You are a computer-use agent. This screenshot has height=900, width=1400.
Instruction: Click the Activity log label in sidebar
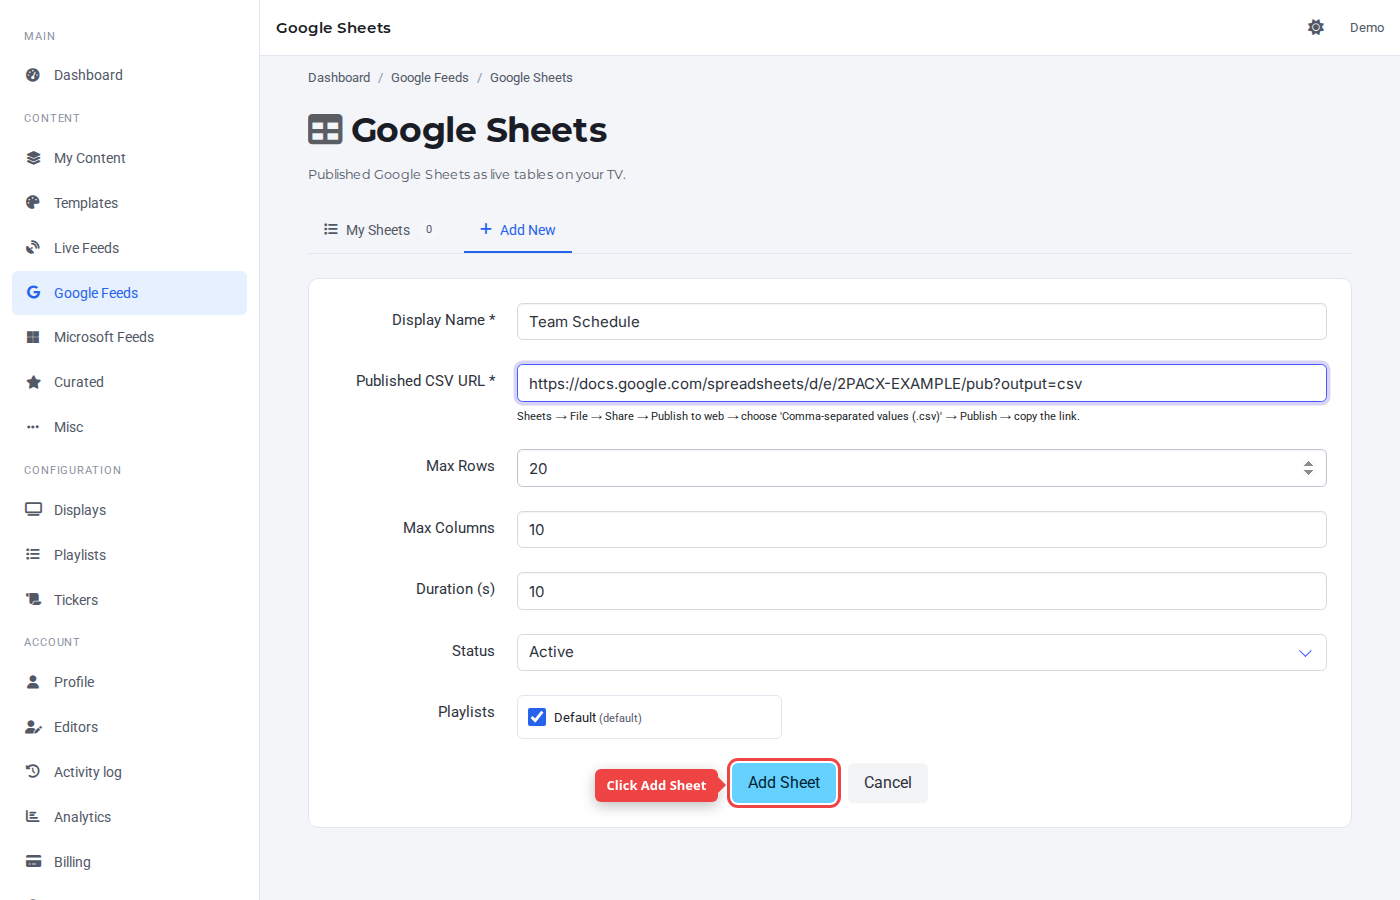pyautogui.click(x=88, y=772)
